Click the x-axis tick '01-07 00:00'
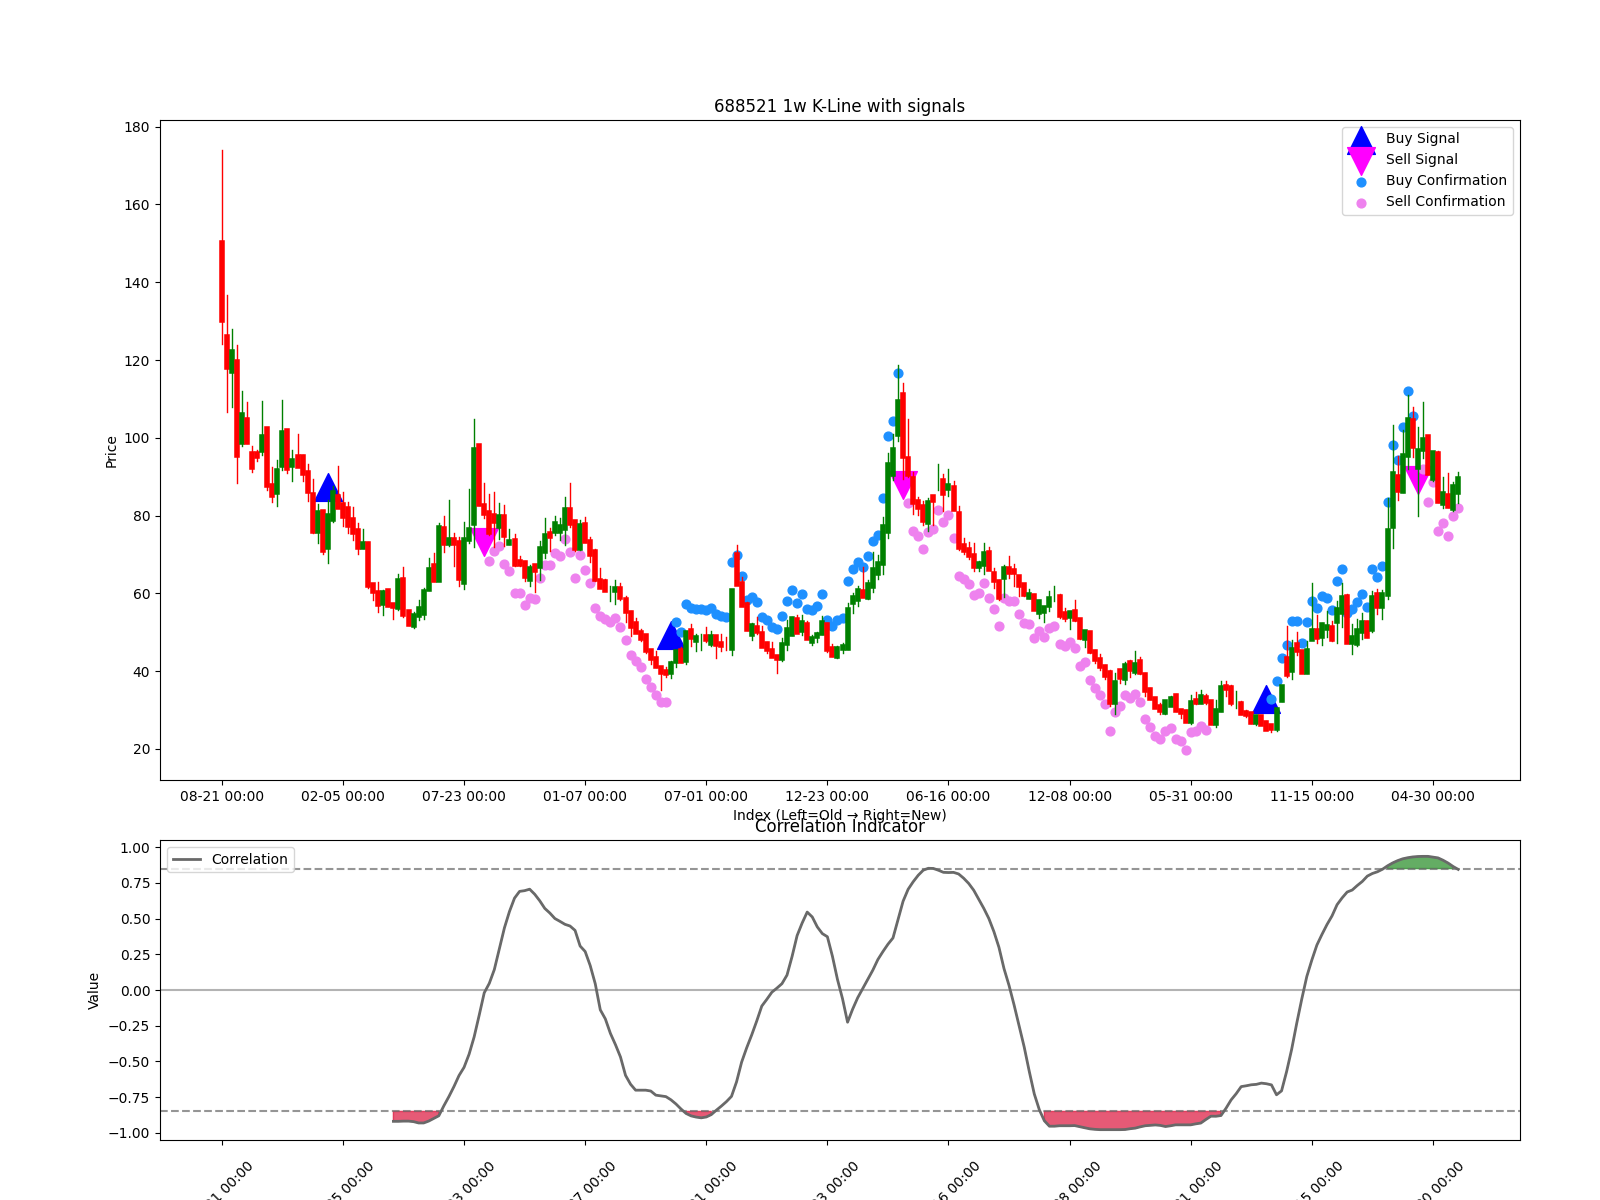This screenshot has height=1200, width=1600. (585, 797)
